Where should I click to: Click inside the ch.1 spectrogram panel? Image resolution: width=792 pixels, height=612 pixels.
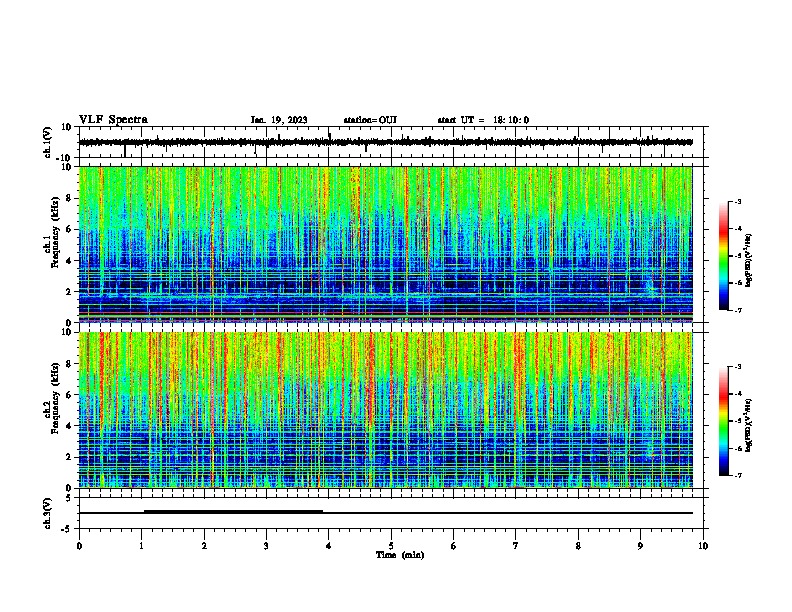386,244
